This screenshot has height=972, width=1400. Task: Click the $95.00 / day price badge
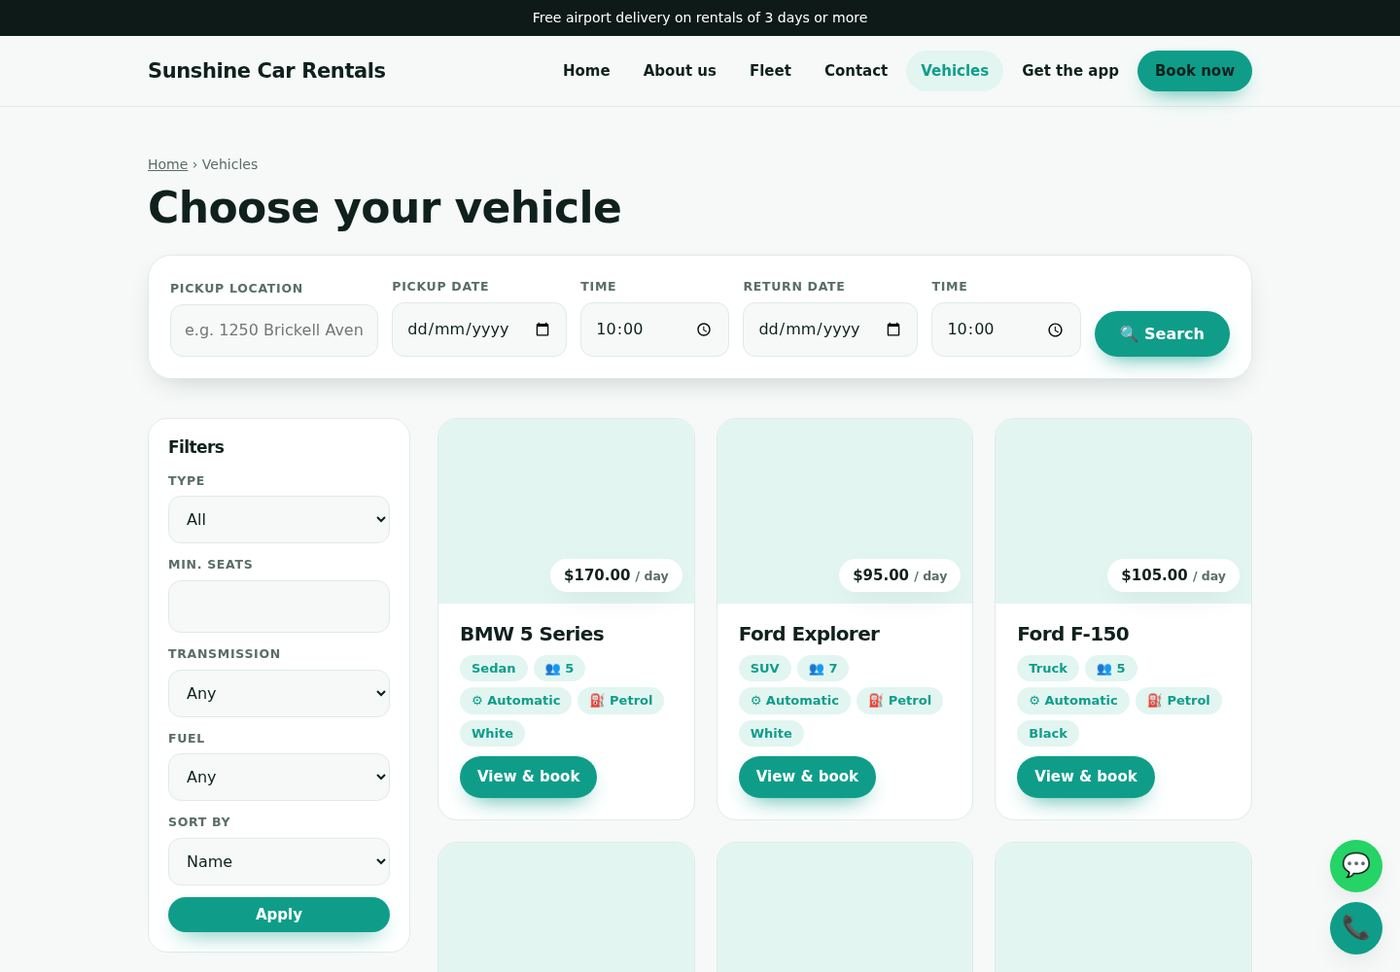click(x=900, y=576)
